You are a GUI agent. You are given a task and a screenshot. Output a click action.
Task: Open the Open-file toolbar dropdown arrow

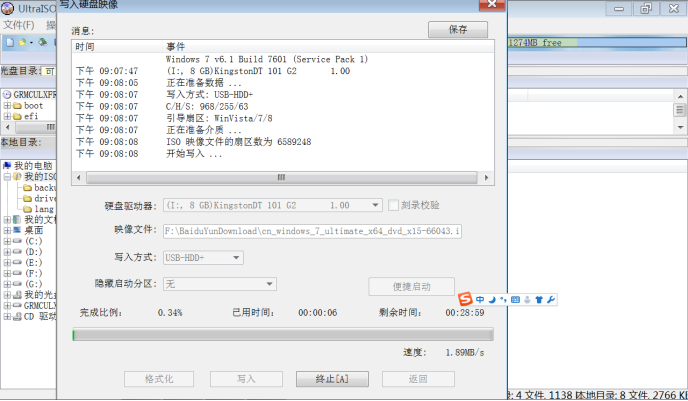(x=32, y=43)
